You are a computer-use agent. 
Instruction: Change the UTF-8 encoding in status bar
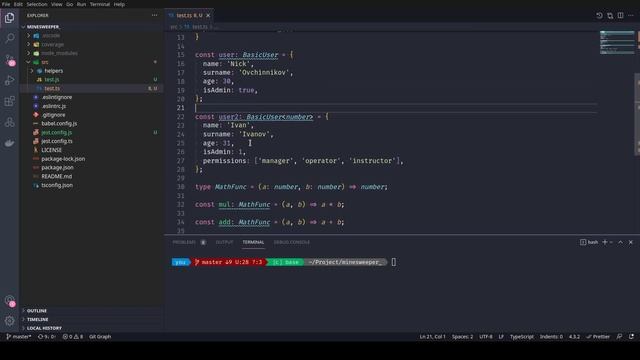click(486, 337)
